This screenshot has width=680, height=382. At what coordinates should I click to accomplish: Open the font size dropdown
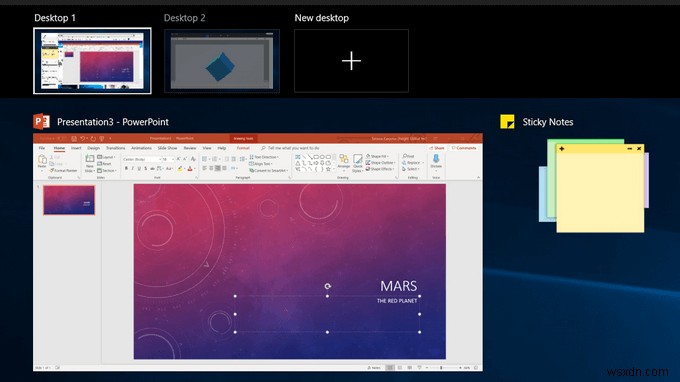[167, 159]
